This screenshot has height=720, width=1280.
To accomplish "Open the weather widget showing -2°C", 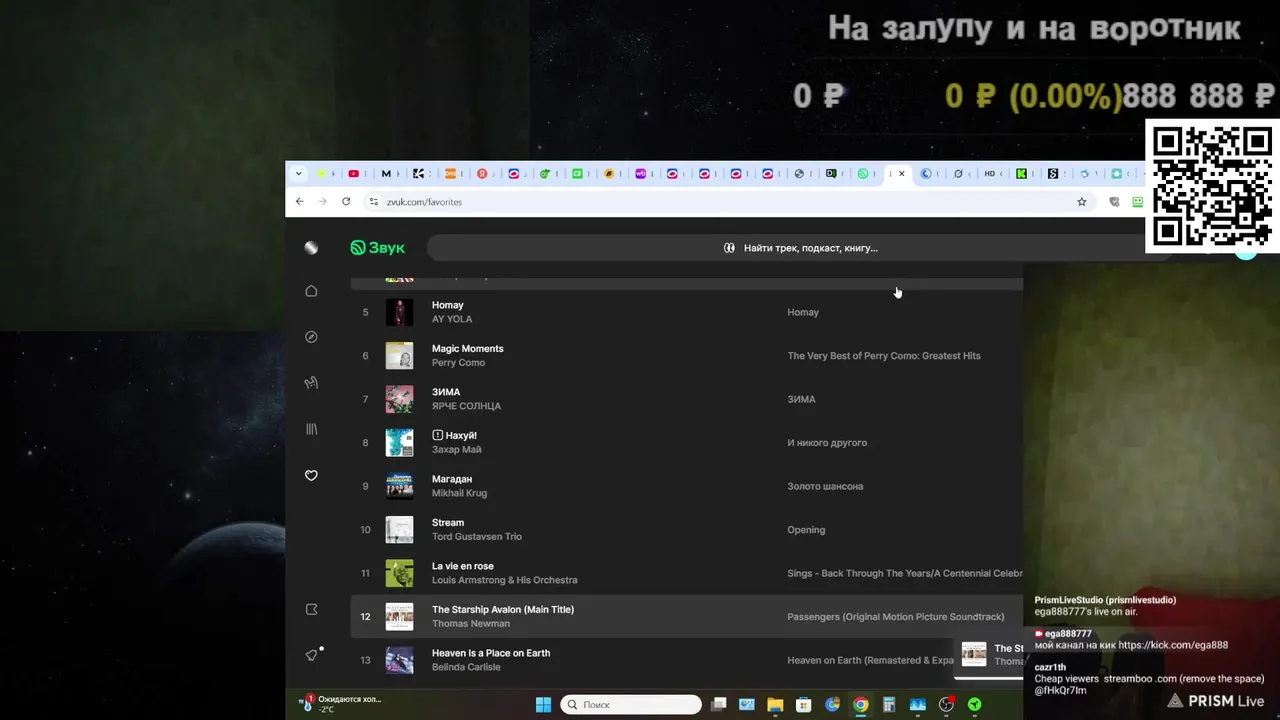I will pos(342,704).
